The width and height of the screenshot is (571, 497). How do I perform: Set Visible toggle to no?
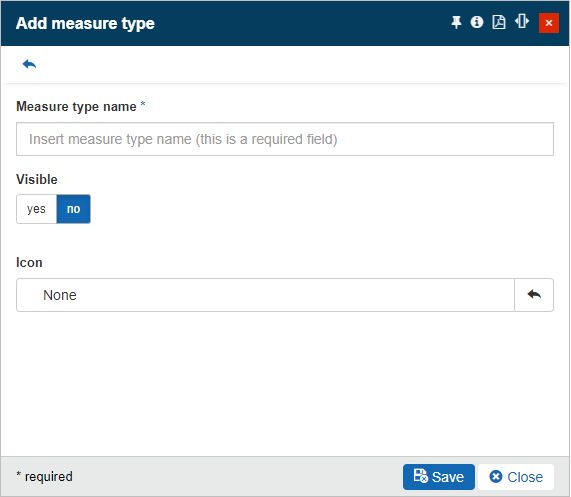pyautogui.click(x=74, y=209)
